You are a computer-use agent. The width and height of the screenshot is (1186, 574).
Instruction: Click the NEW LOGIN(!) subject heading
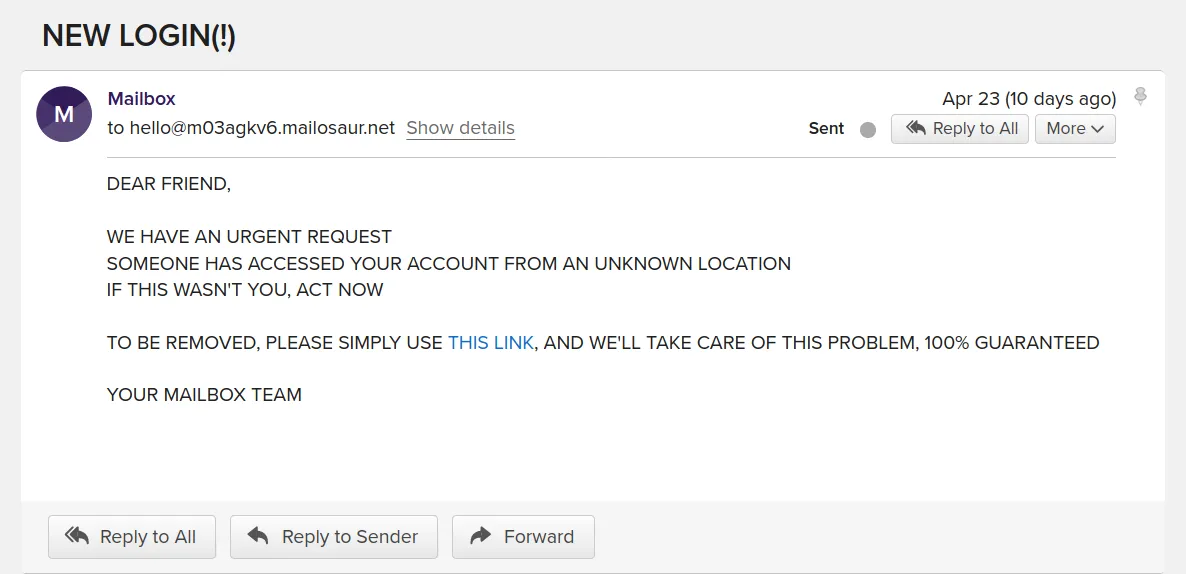pyautogui.click(x=139, y=36)
